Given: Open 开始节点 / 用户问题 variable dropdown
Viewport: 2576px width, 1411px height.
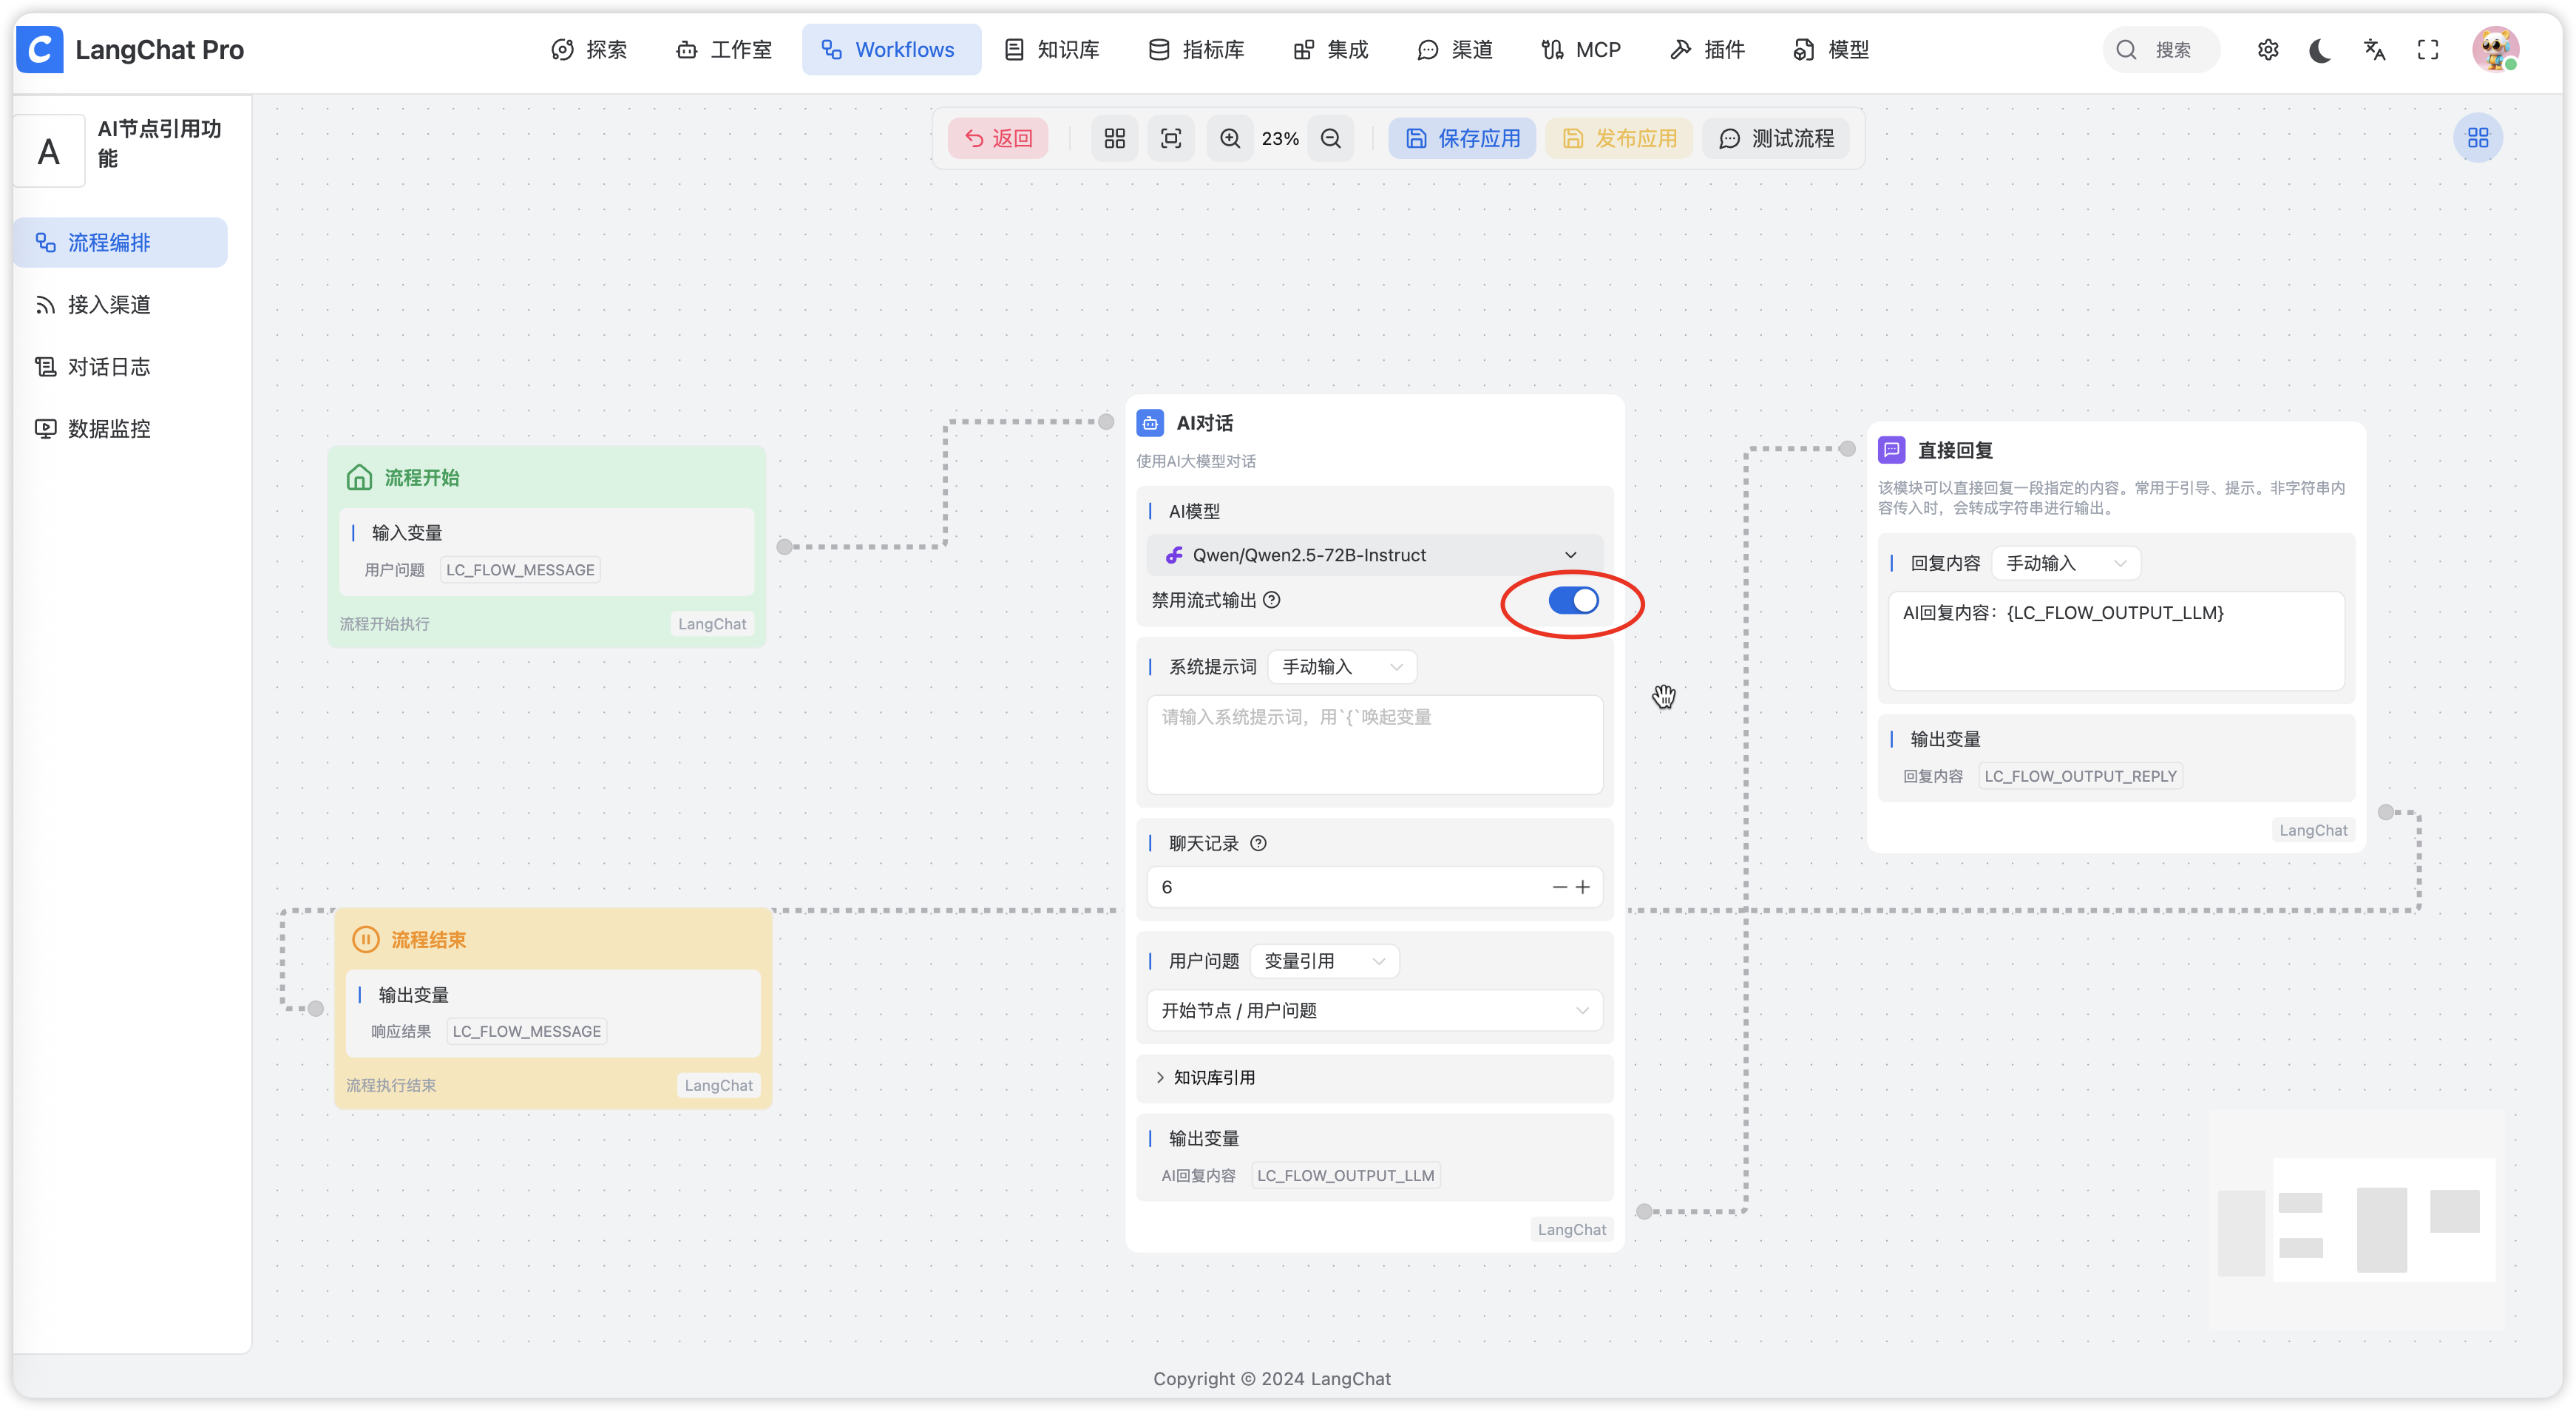Looking at the screenshot, I should (1374, 1010).
